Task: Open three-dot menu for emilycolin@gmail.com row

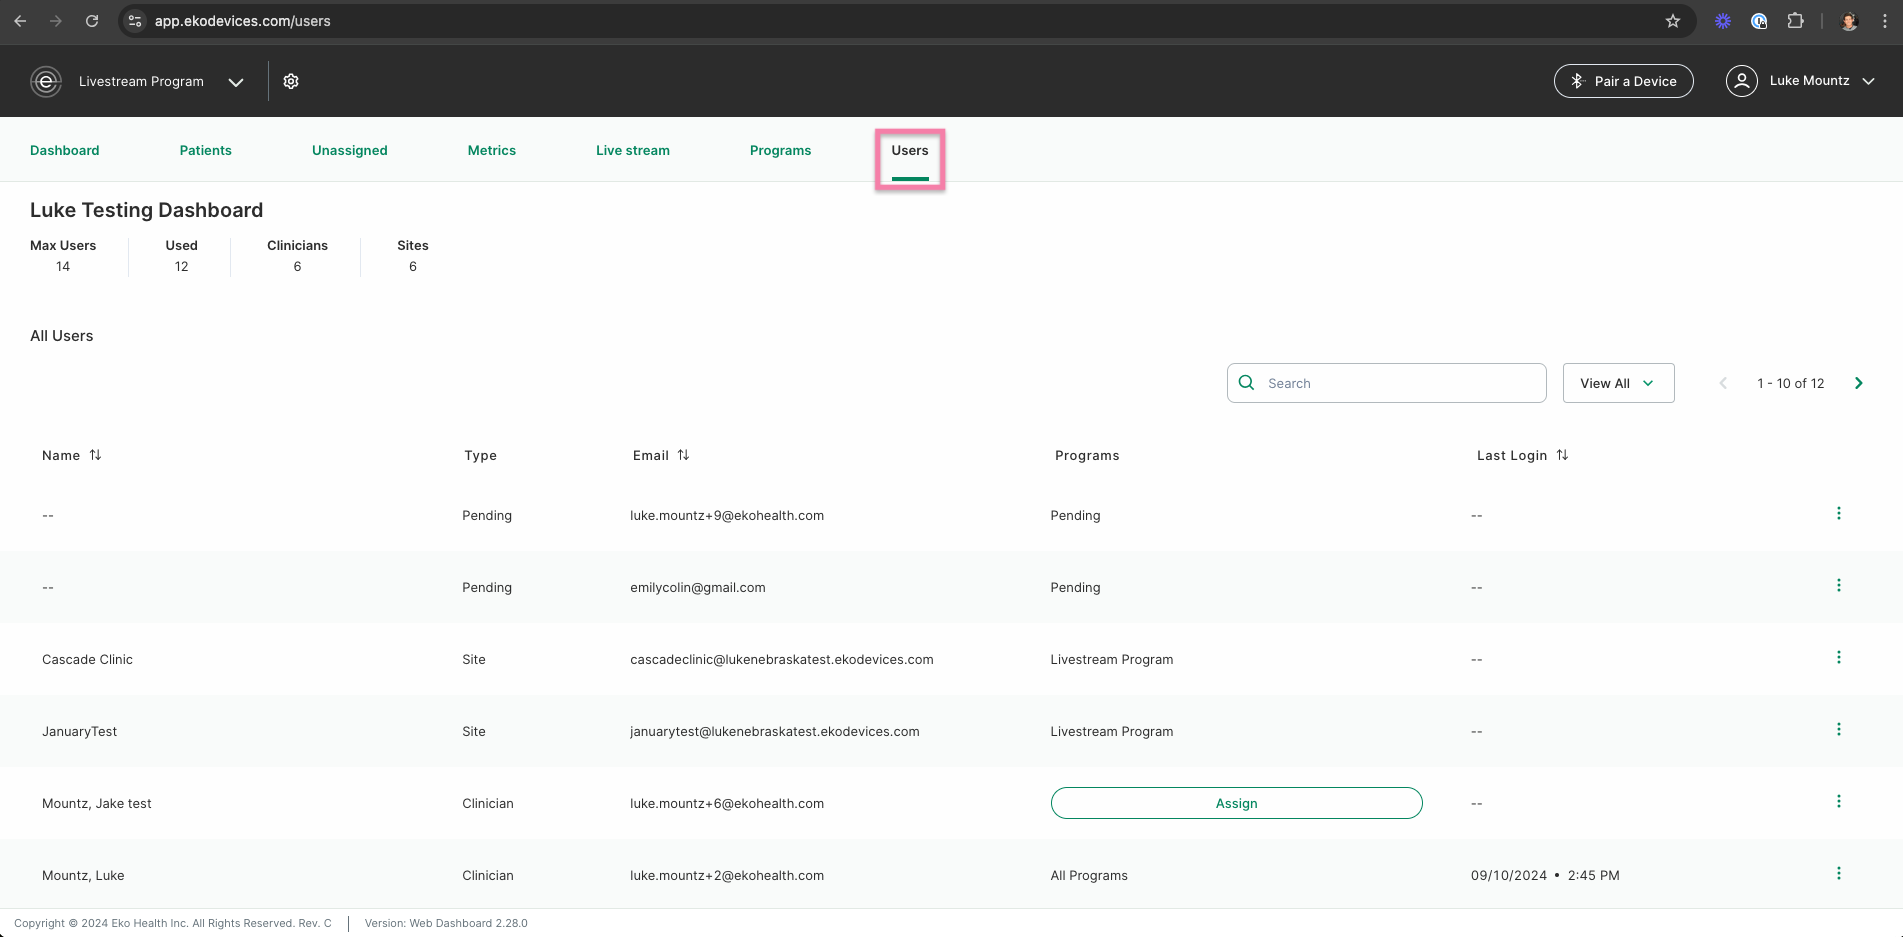Action: click(1838, 586)
